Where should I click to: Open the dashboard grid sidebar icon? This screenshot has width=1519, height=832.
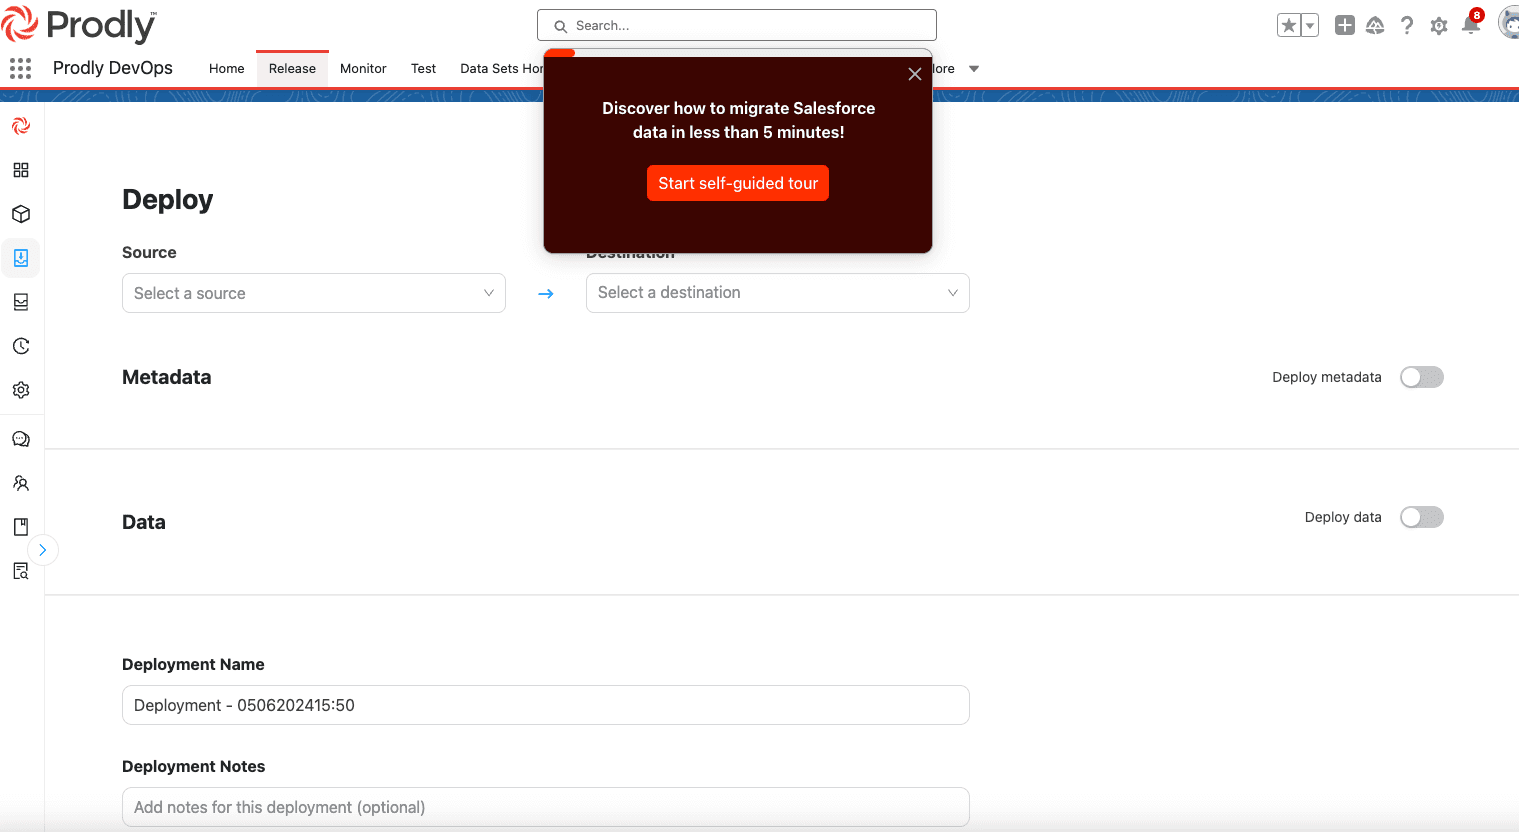pyautogui.click(x=21, y=170)
